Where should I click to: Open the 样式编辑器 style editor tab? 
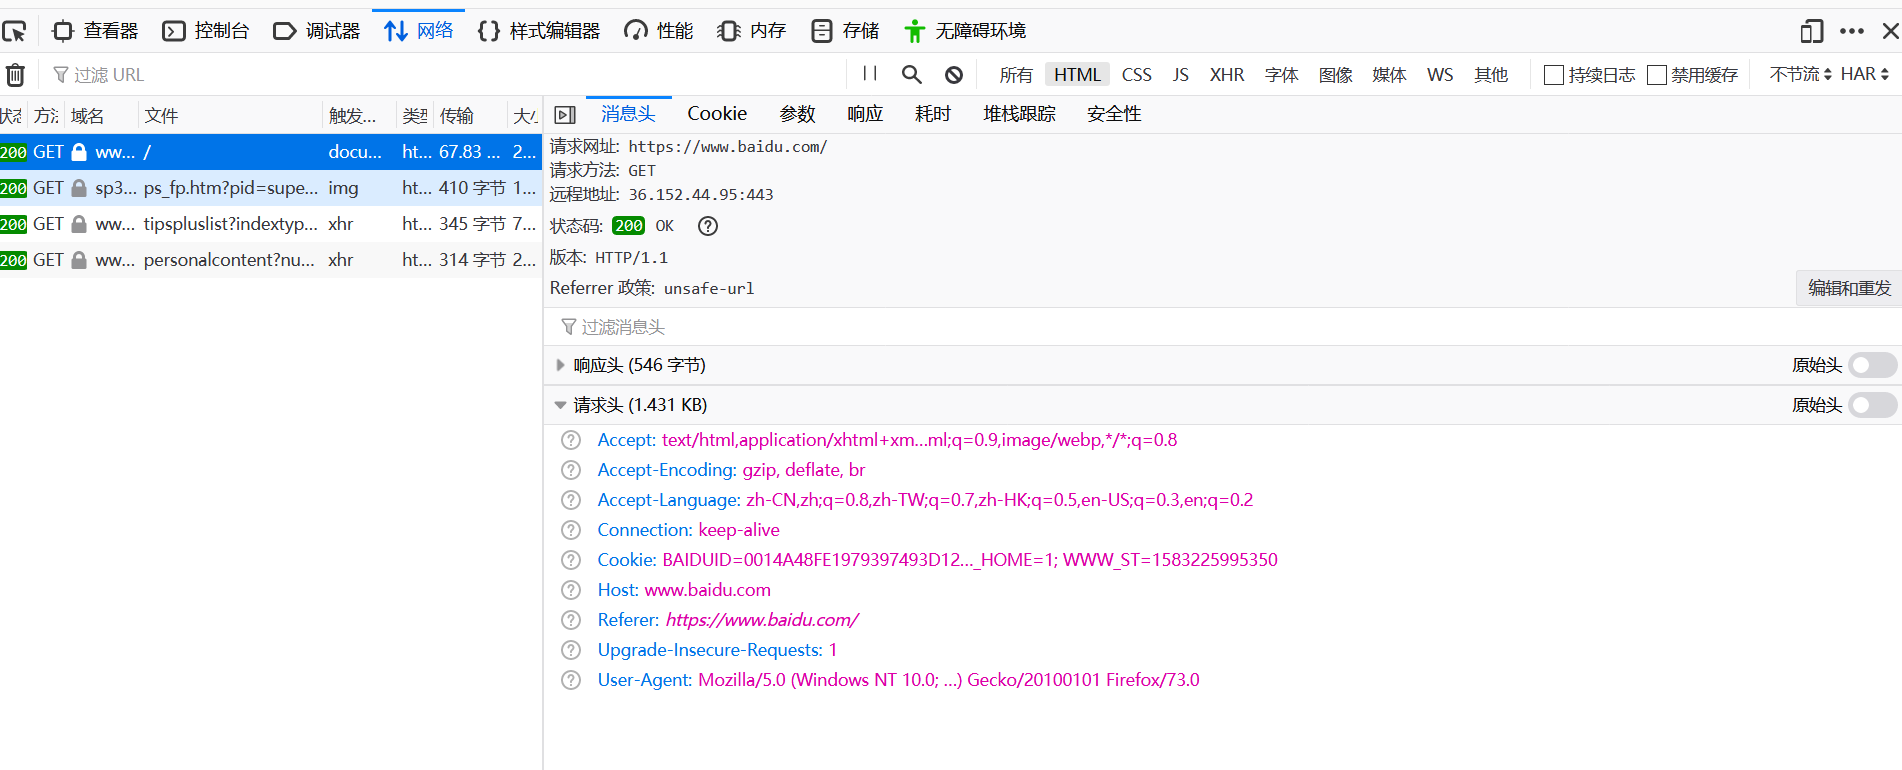(x=539, y=31)
